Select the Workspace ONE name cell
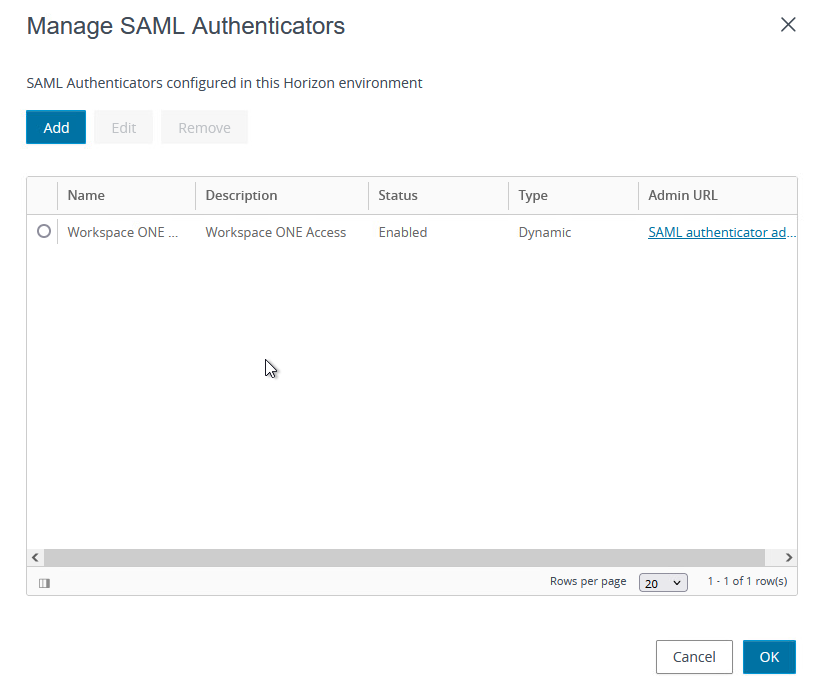The width and height of the screenshot is (828, 689). point(123,232)
